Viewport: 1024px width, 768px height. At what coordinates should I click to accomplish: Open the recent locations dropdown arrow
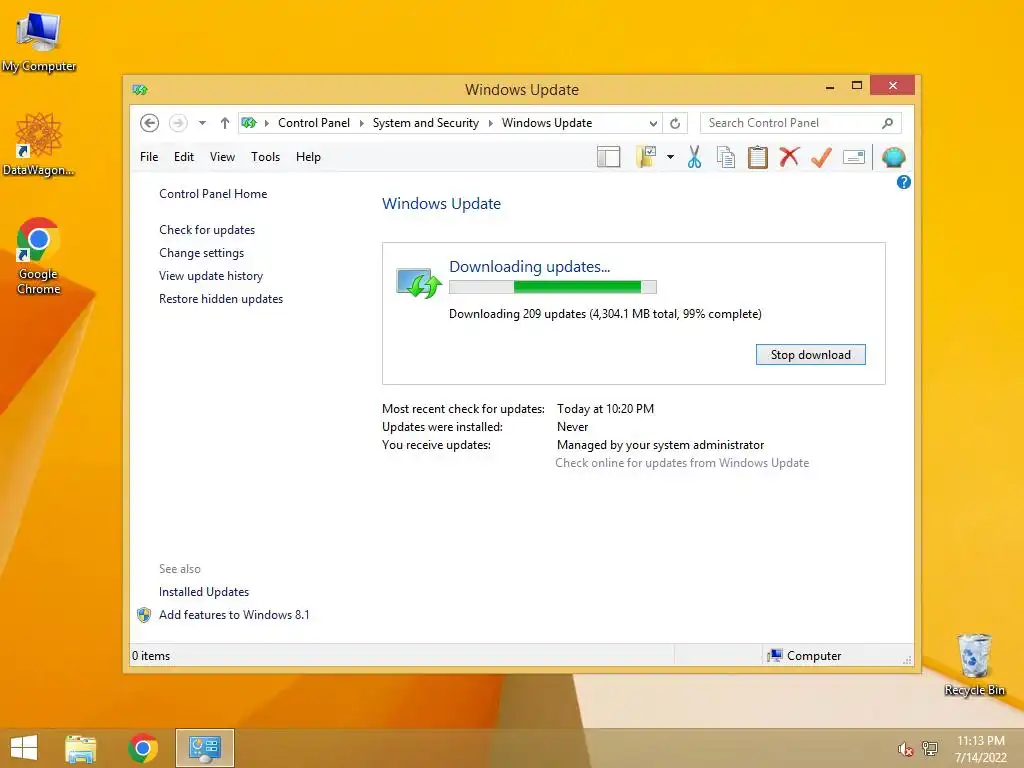(202, 123)
